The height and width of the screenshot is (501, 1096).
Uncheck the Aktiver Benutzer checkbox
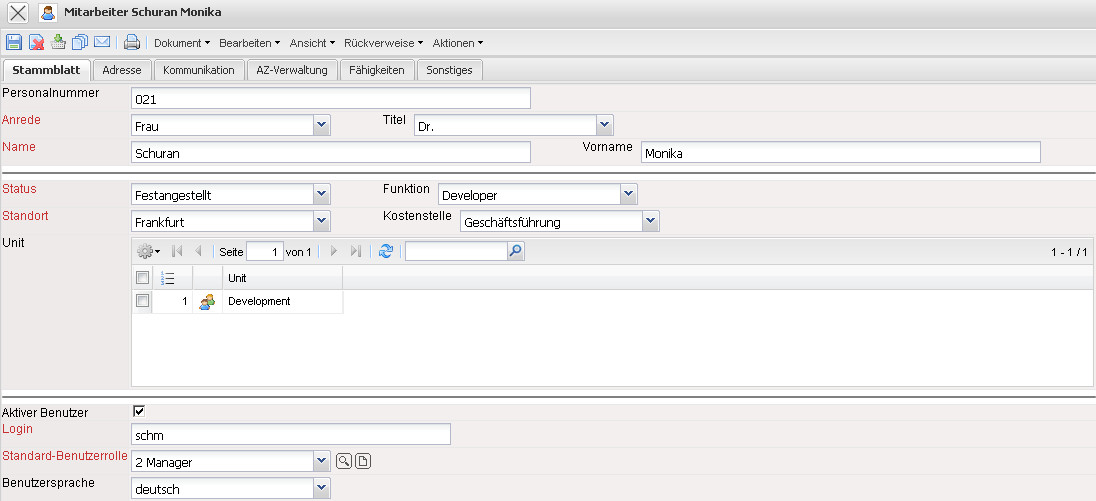(x=139, y=411)
